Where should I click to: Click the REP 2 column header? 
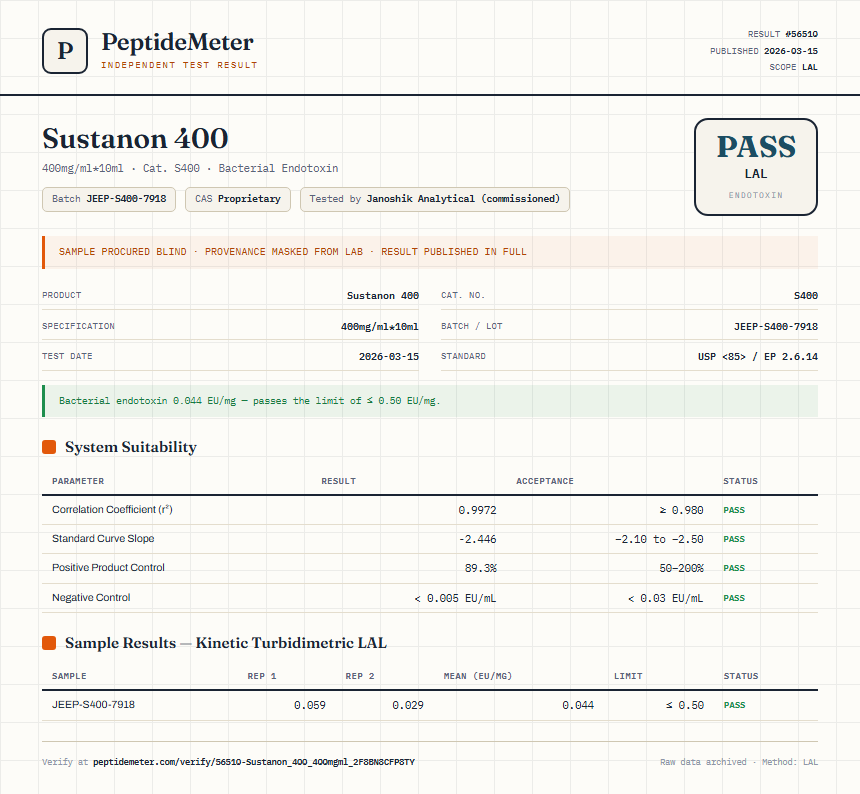click(360, 676)
